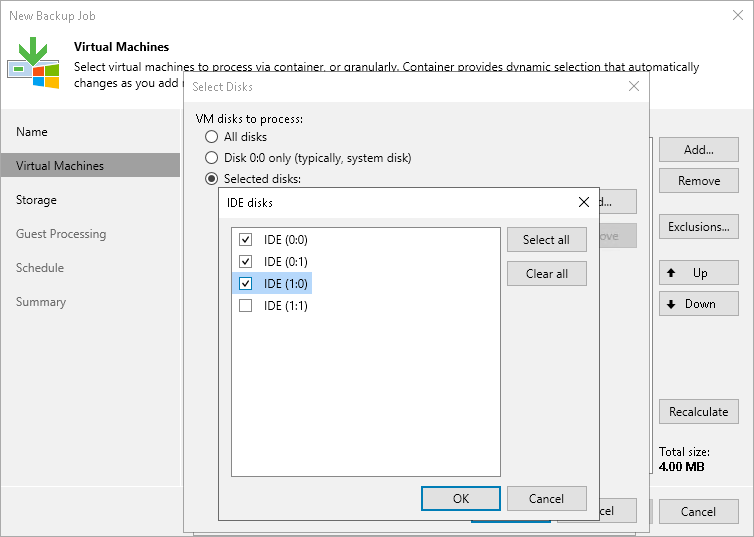Viewport: 754px width, 537px height.
Task: Click Add in New Backup Job window
Action: (x=699, y=150)
